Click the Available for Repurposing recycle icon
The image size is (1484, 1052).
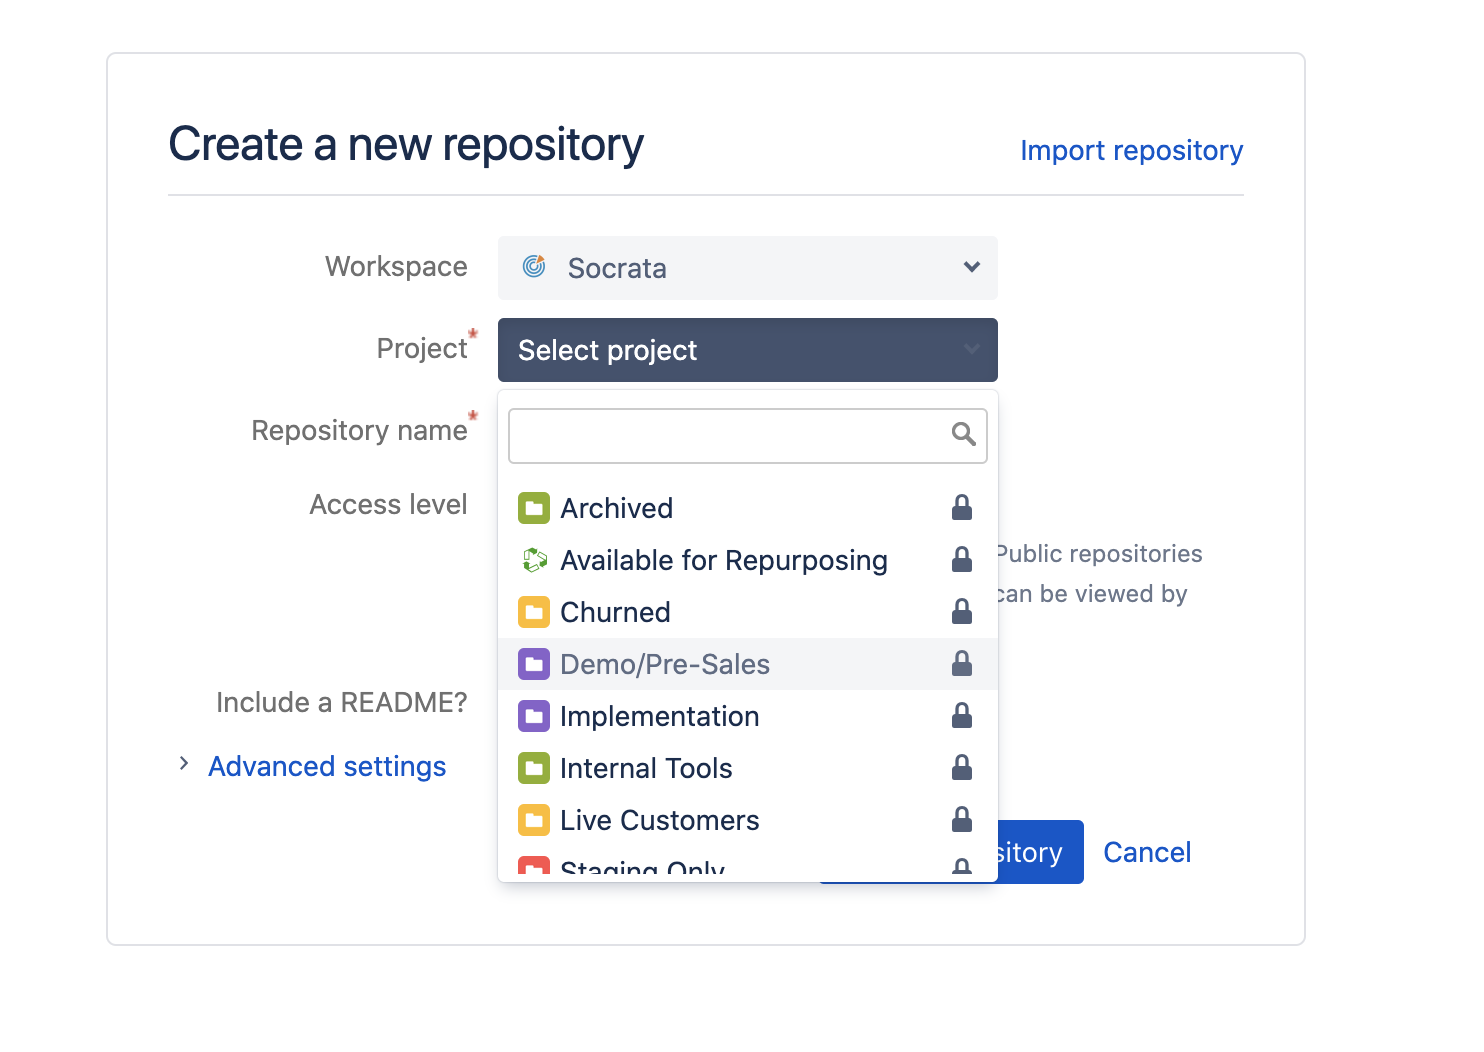pyautogui.click(x=534, y=560)
